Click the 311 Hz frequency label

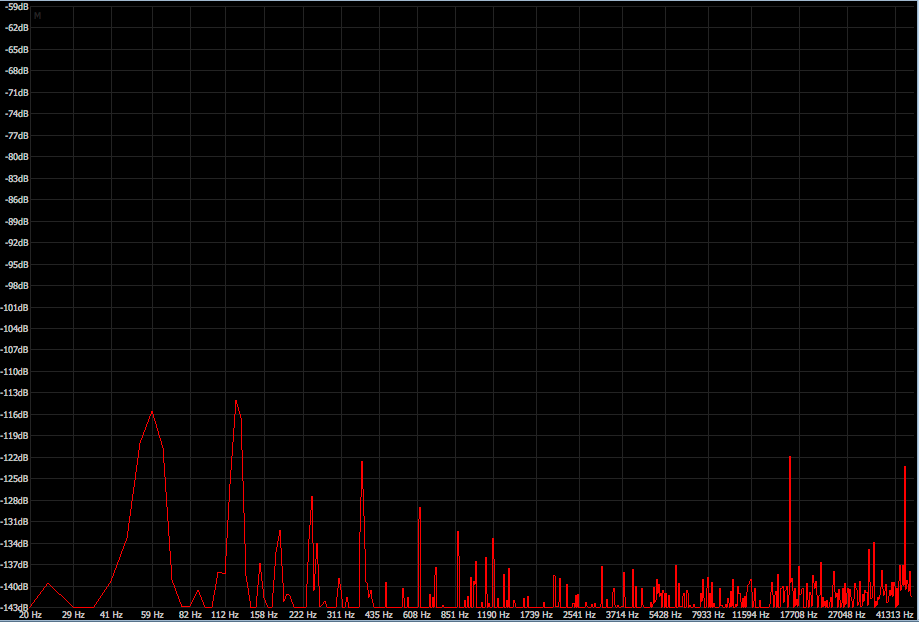pyautogui.click(x=341, y=615)
